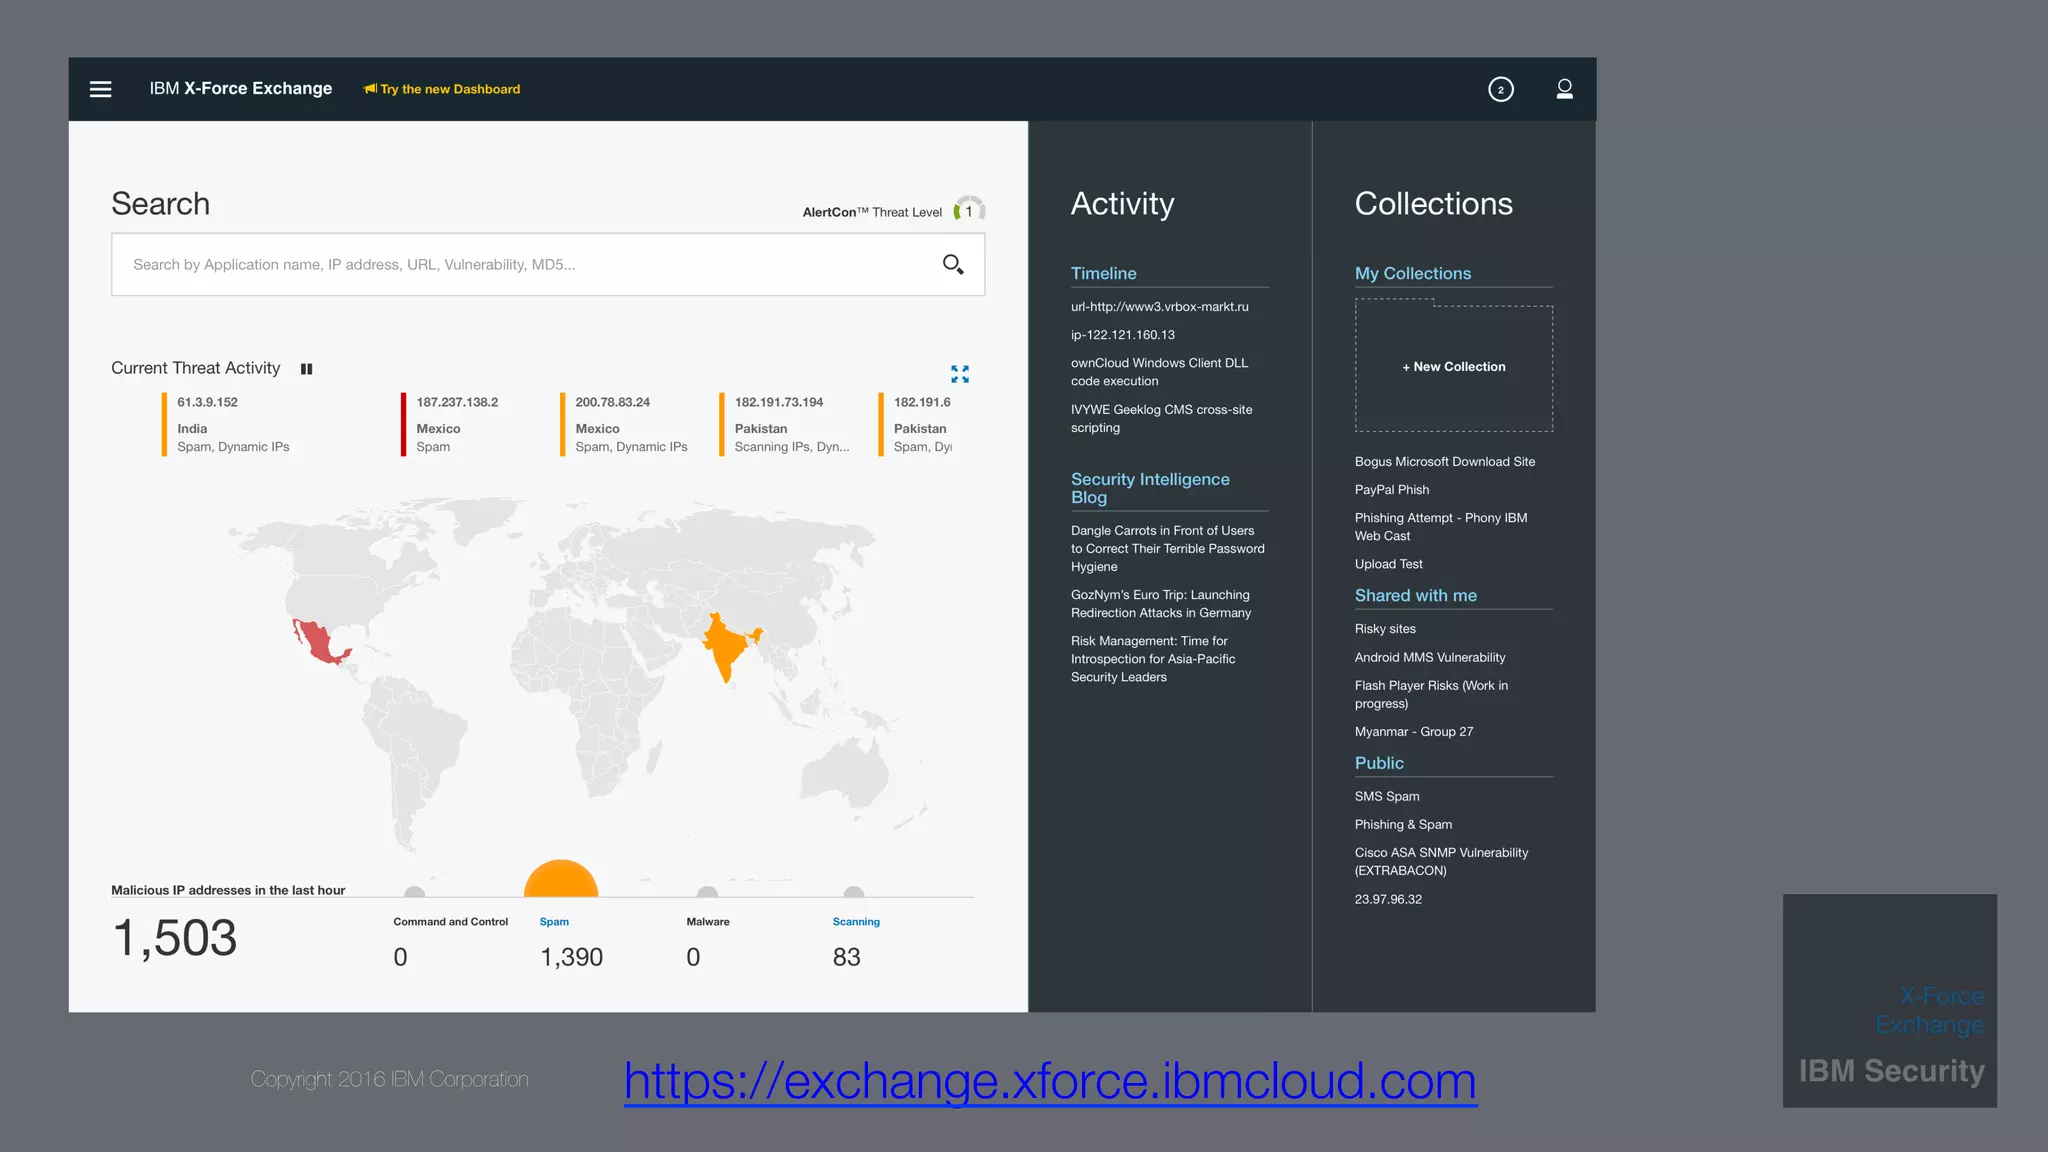Click the Malware category label
The height and width of the screenshot is (1152, 2048).
[708, 922]
